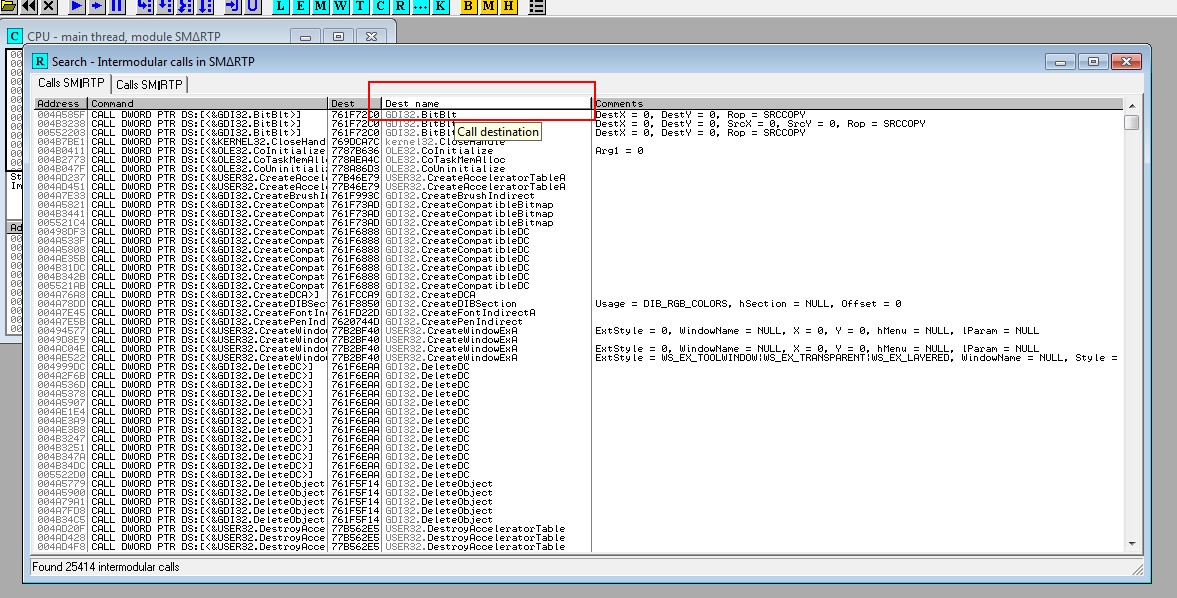Open Run trace via the dots icon
Screen dimensions: 1177x598
point(420,6)
